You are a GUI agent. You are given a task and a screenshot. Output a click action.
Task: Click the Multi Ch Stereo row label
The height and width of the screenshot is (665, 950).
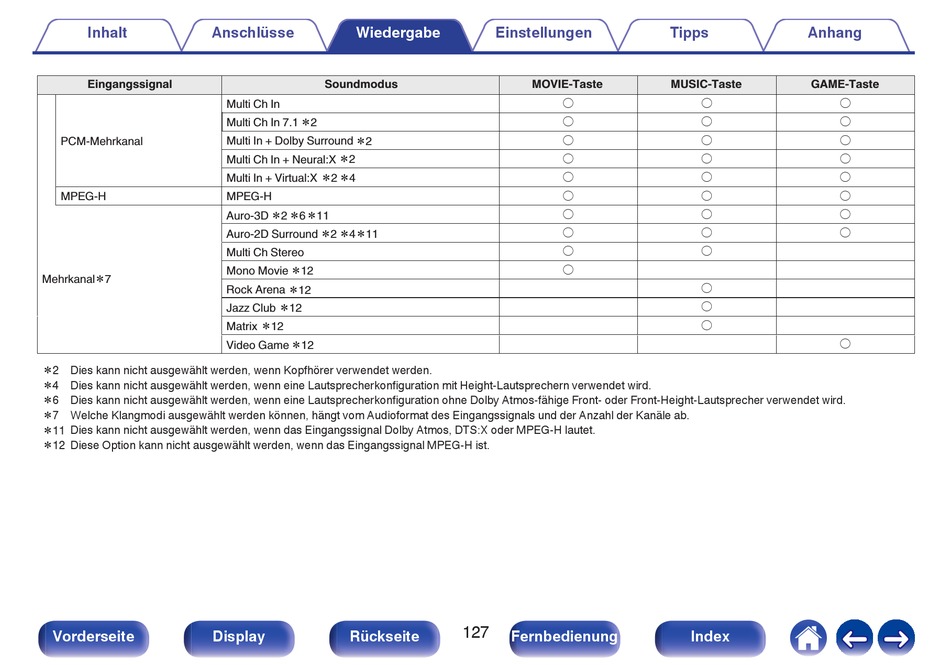(x=265, y=253)
